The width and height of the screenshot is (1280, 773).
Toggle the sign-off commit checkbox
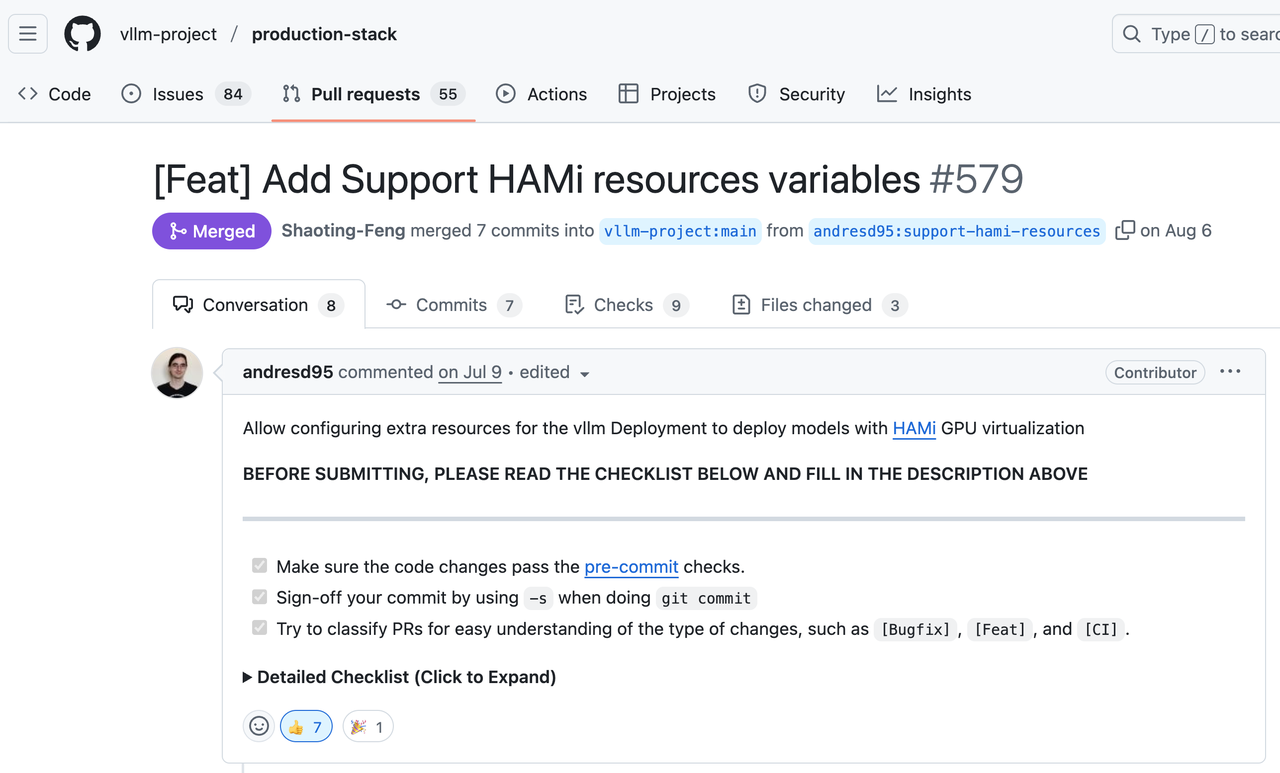(259, 596)
